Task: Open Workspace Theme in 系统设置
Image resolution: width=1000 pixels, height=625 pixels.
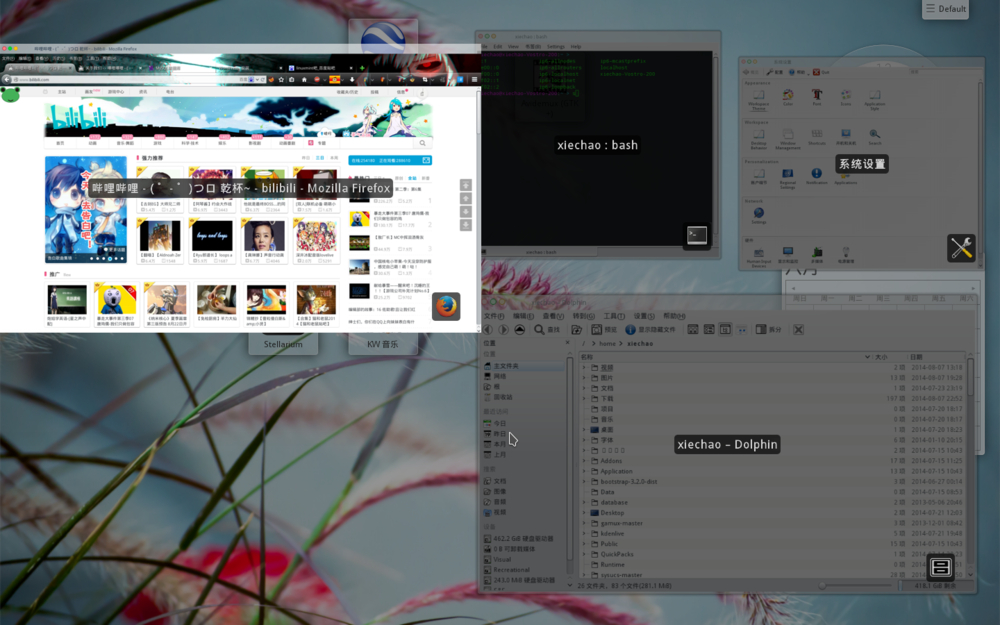Action: point(758,99)
